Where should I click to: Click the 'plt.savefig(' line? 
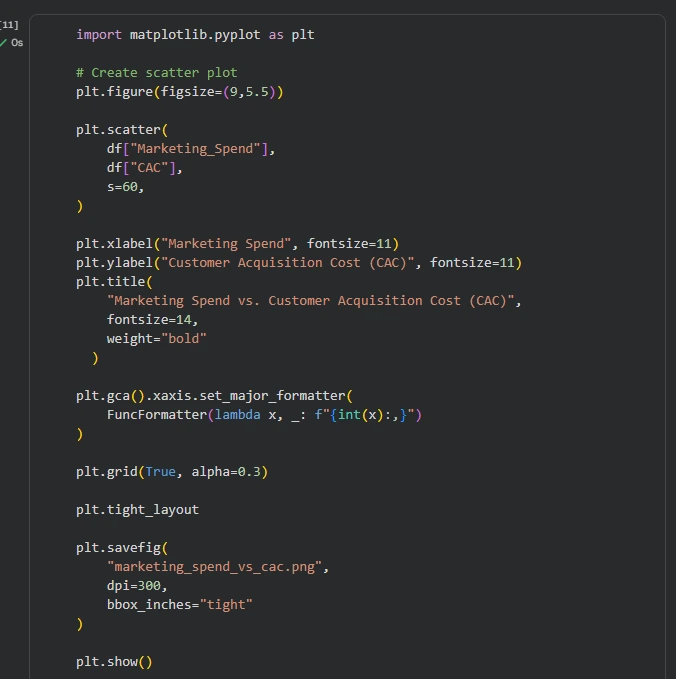point(122,547)
